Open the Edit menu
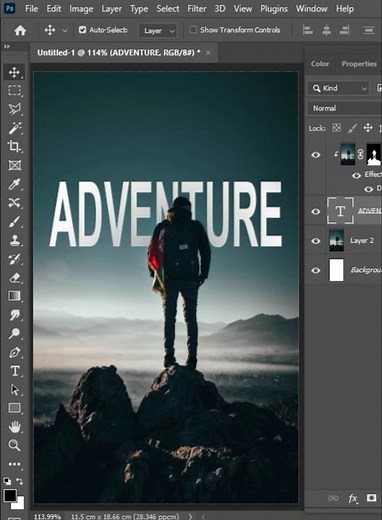Image resolution: width=382 pixels, height=520 pixels. click(x=54, y=9)
